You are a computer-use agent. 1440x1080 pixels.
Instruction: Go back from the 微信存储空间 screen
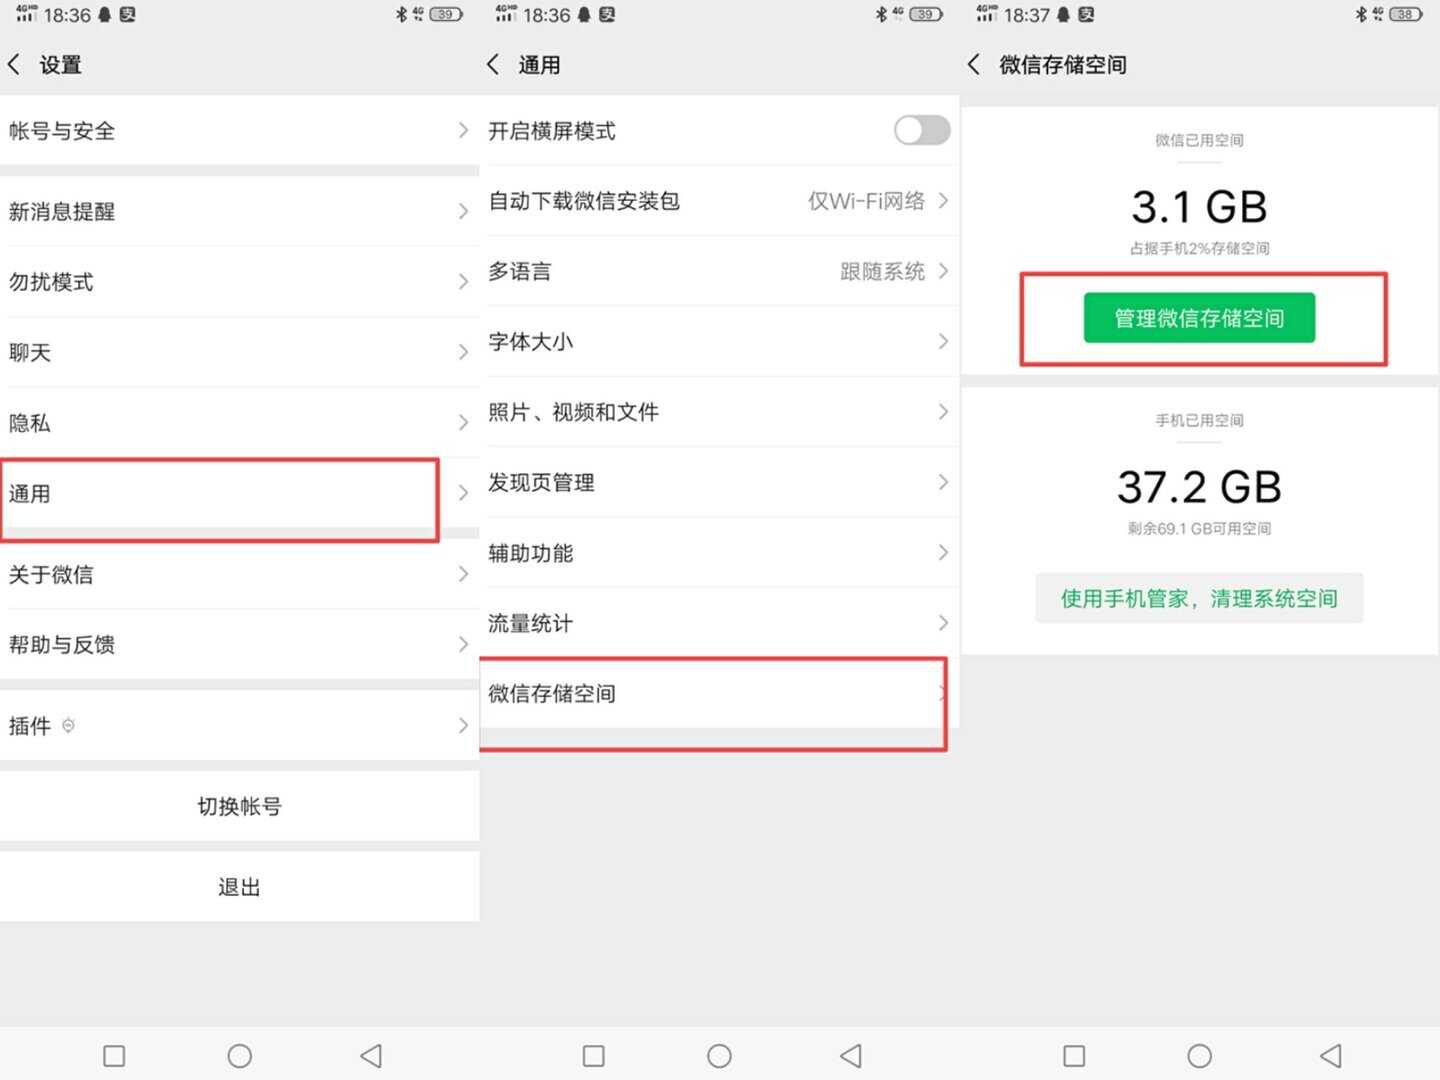(x=974, y=65)
